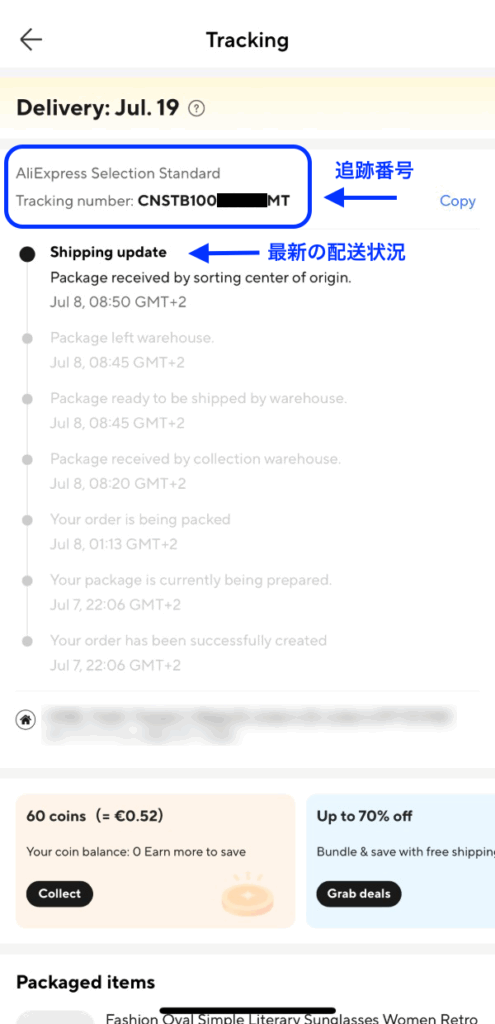Collect the 60 coins
The image size is (495, 1024).
pos(59,893)
